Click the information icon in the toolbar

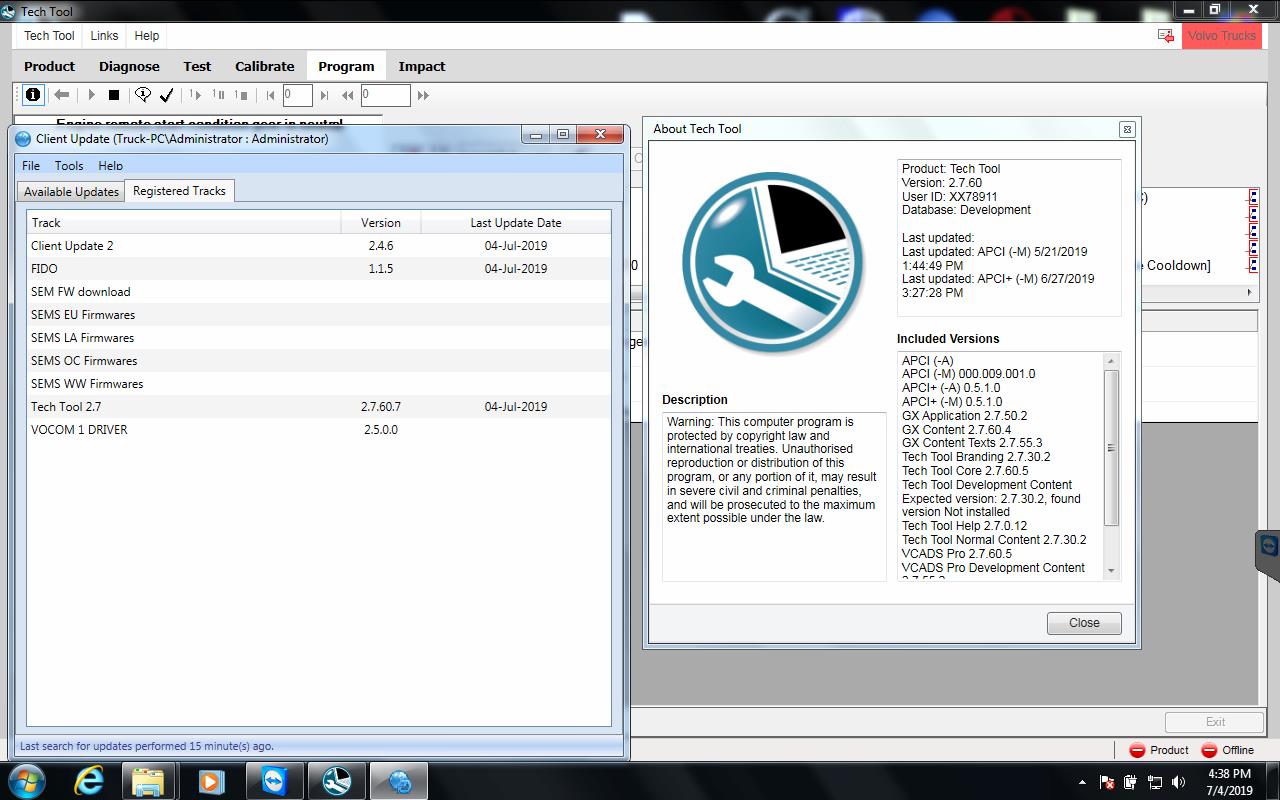coord(33,95)
